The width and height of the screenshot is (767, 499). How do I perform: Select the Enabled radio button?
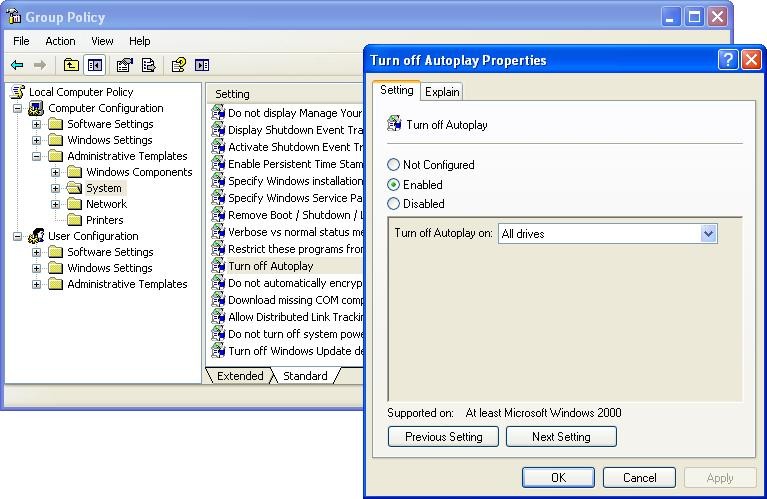[x=394, y=185]
